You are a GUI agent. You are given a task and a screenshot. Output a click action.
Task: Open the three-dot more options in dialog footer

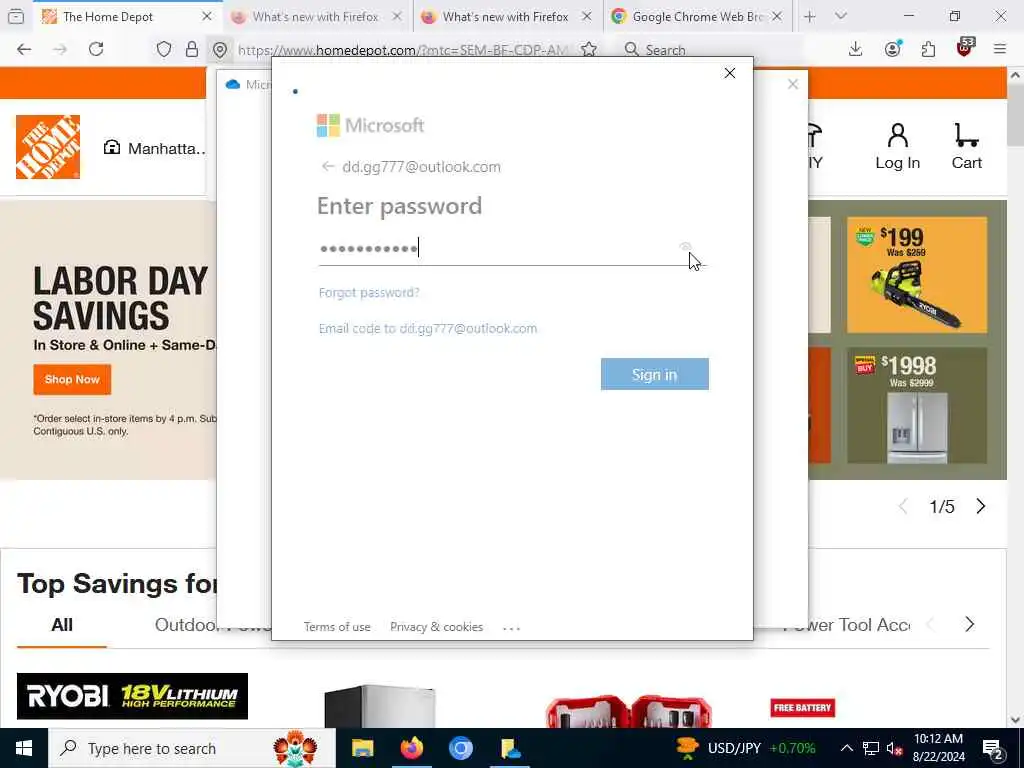point(511,628)
